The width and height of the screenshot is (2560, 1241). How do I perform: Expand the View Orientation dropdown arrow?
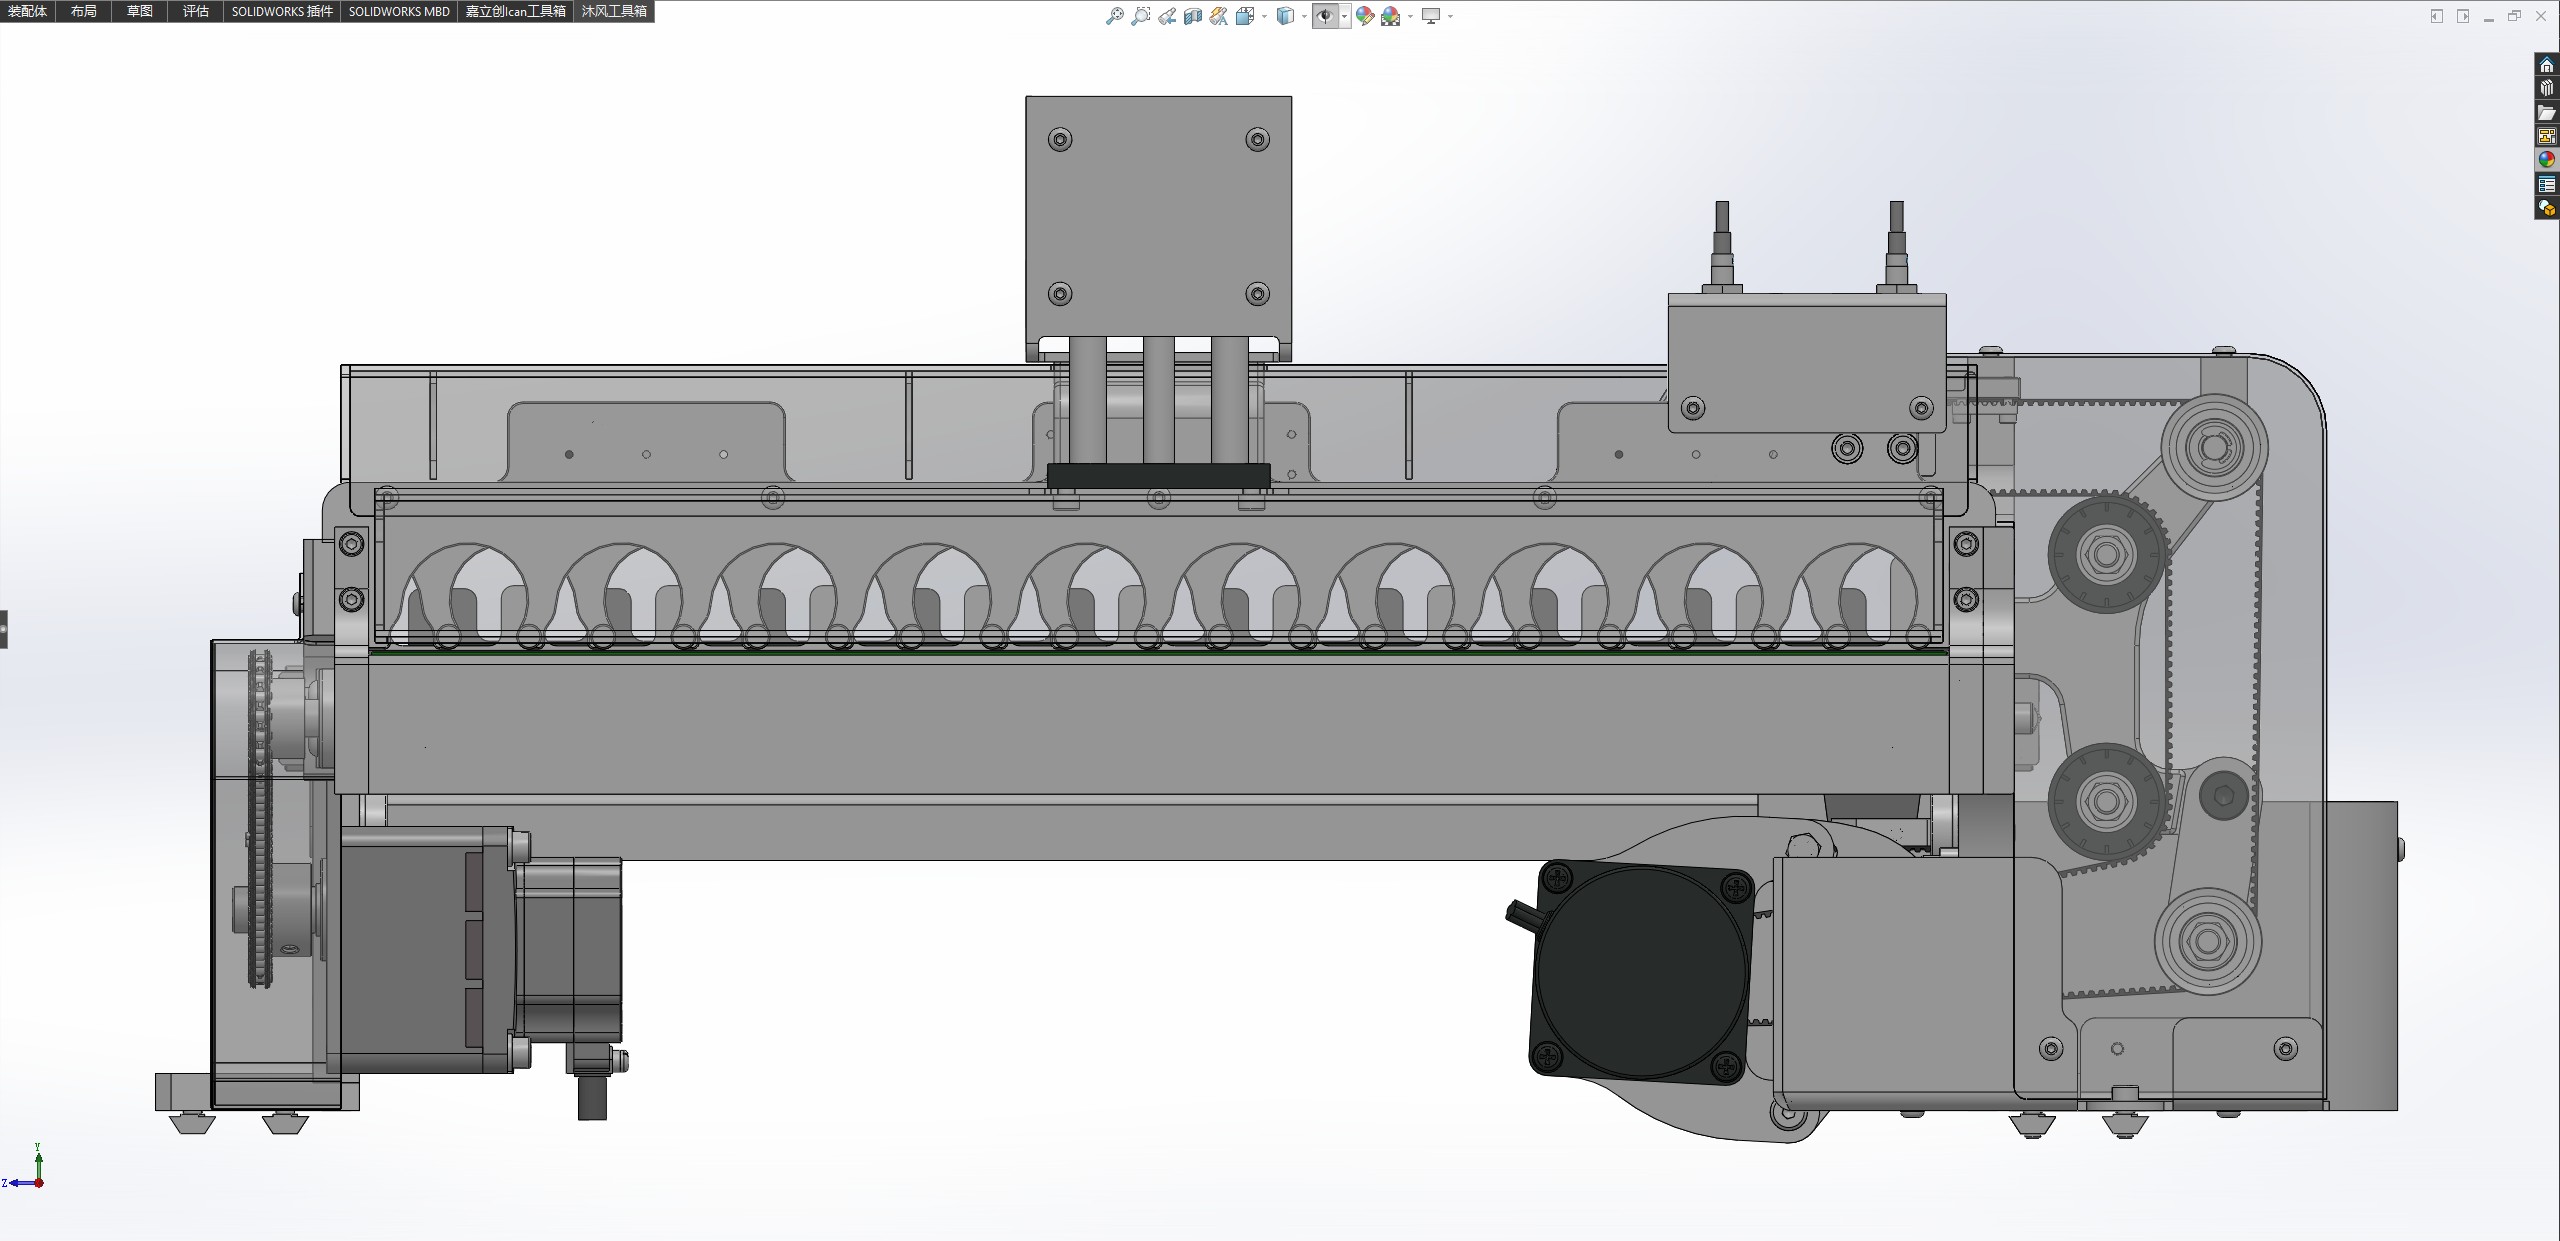pos(1265,16)
